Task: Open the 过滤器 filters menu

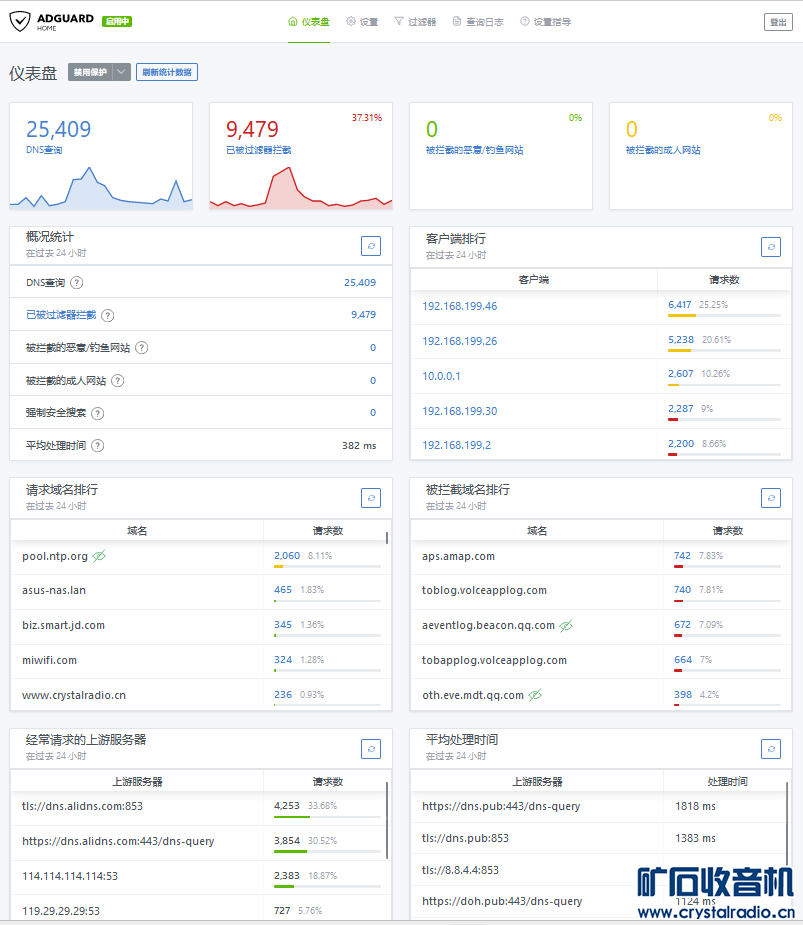Action: [x=415, y=22]
